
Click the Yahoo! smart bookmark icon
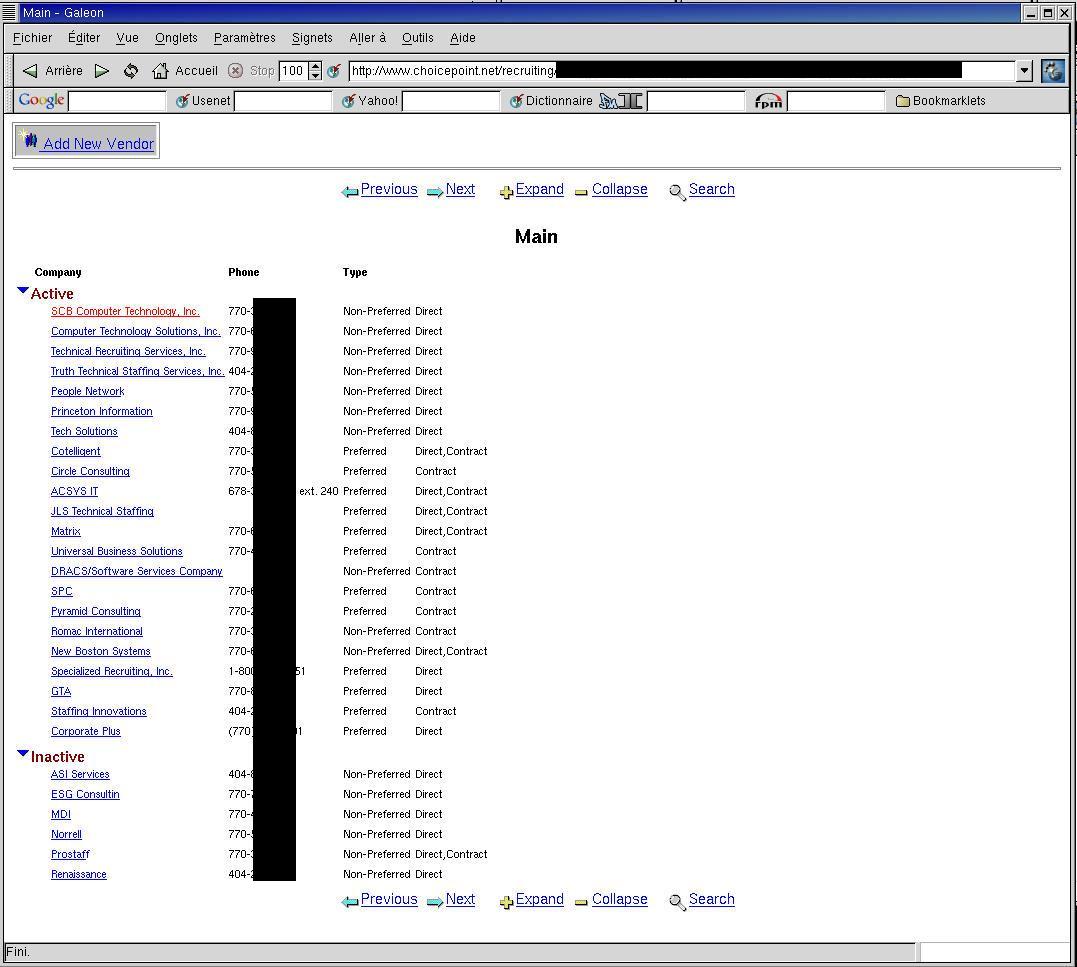[x=349, y=101]
